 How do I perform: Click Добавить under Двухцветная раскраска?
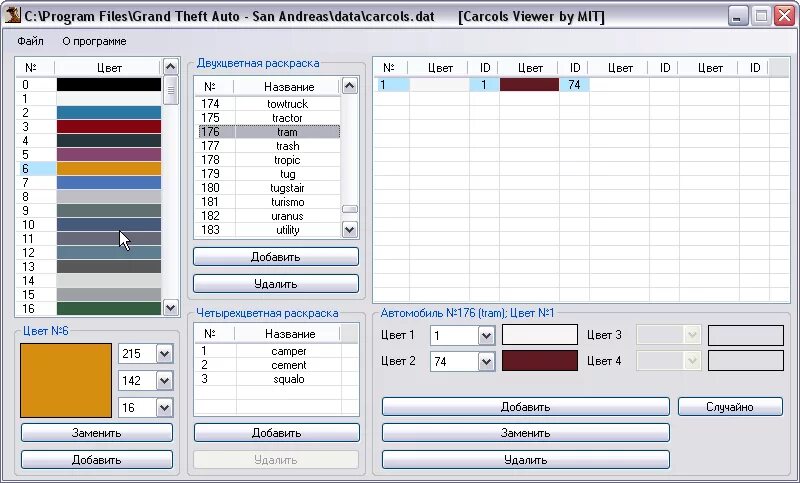point(276,257)
